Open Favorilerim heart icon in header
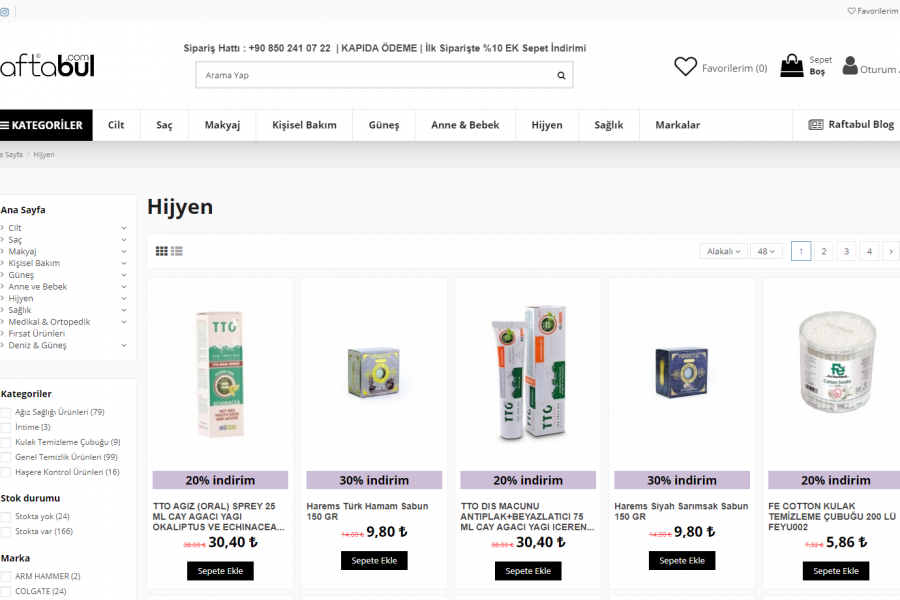This screenshot has height=600, width=900. [685, 67]
